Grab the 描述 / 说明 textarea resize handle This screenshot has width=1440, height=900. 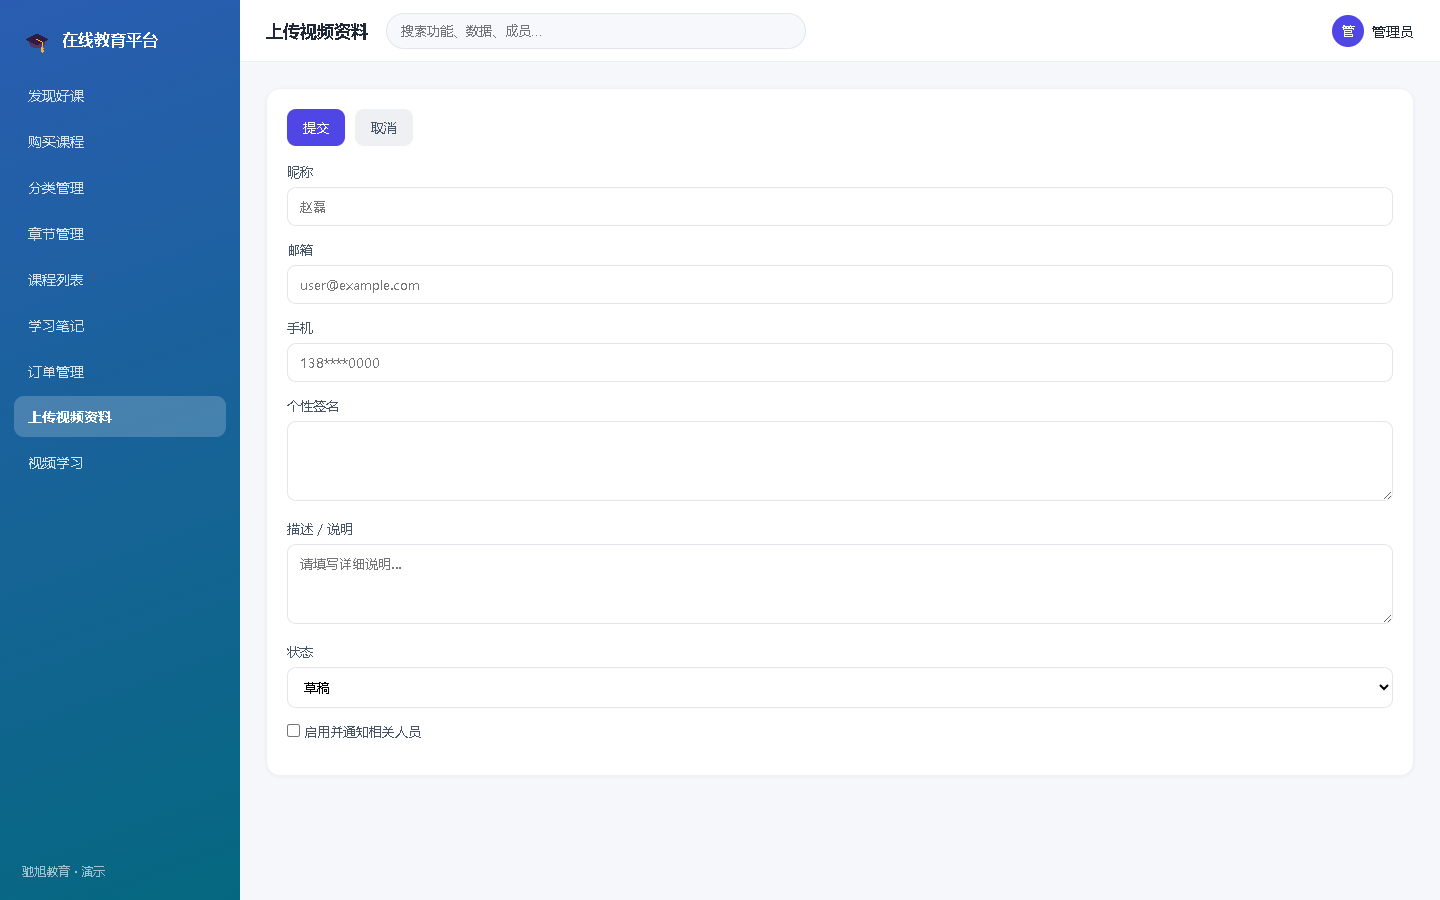[1387, 617]
